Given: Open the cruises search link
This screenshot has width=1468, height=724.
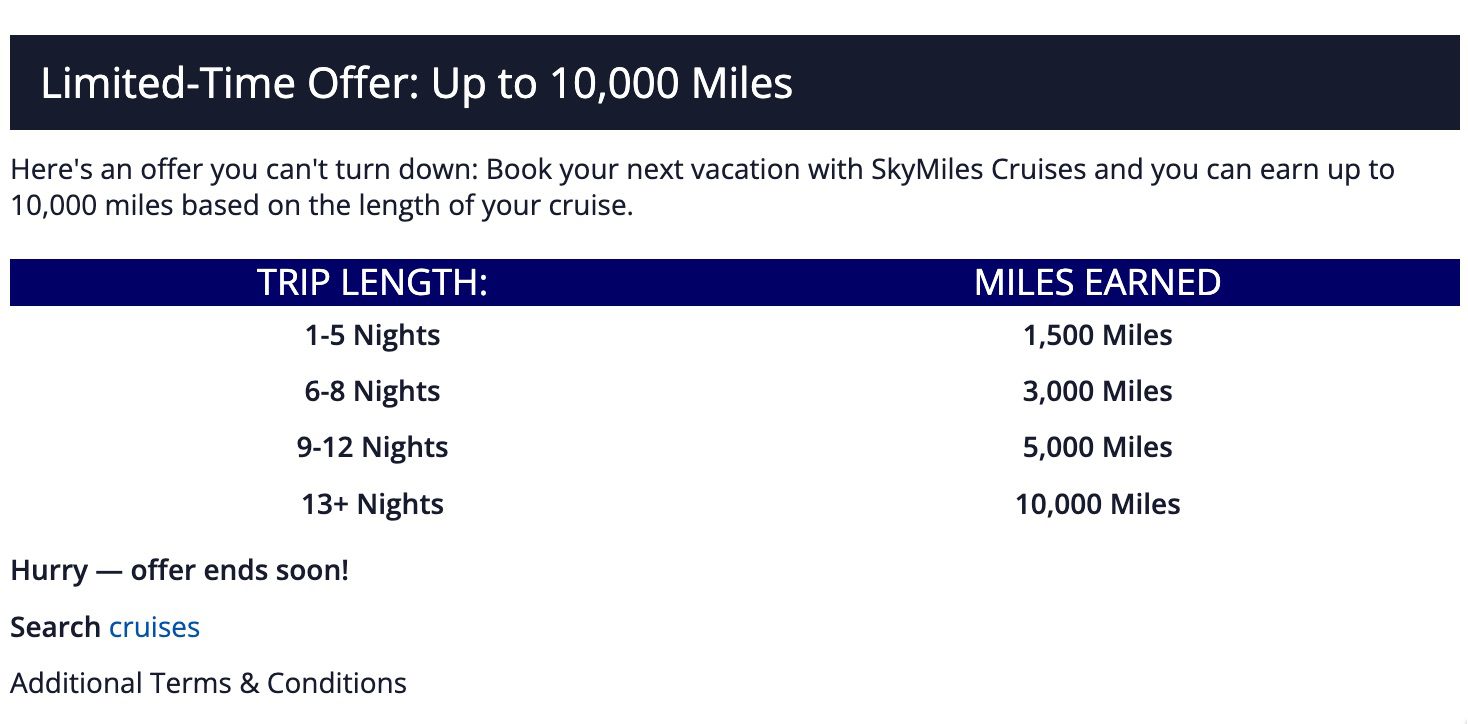Looking at the screenshot, I should coord(154,627).
